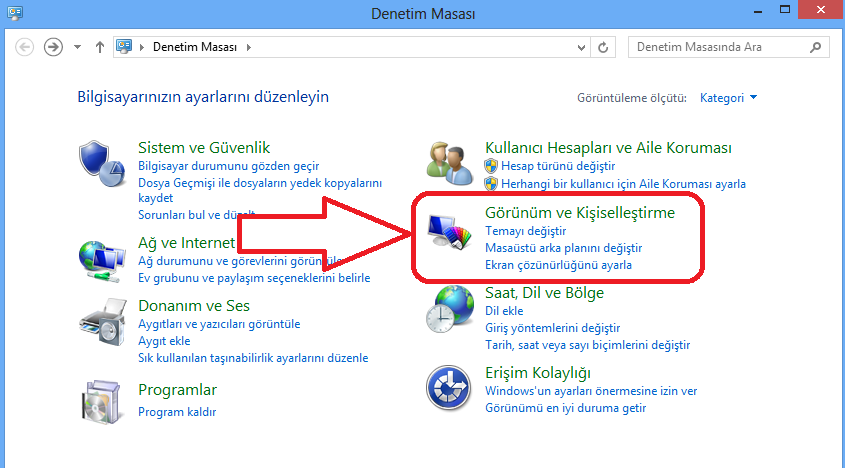Open the Sistem ve Güvenlik category
845x468 pixels.
click(204, 147)
